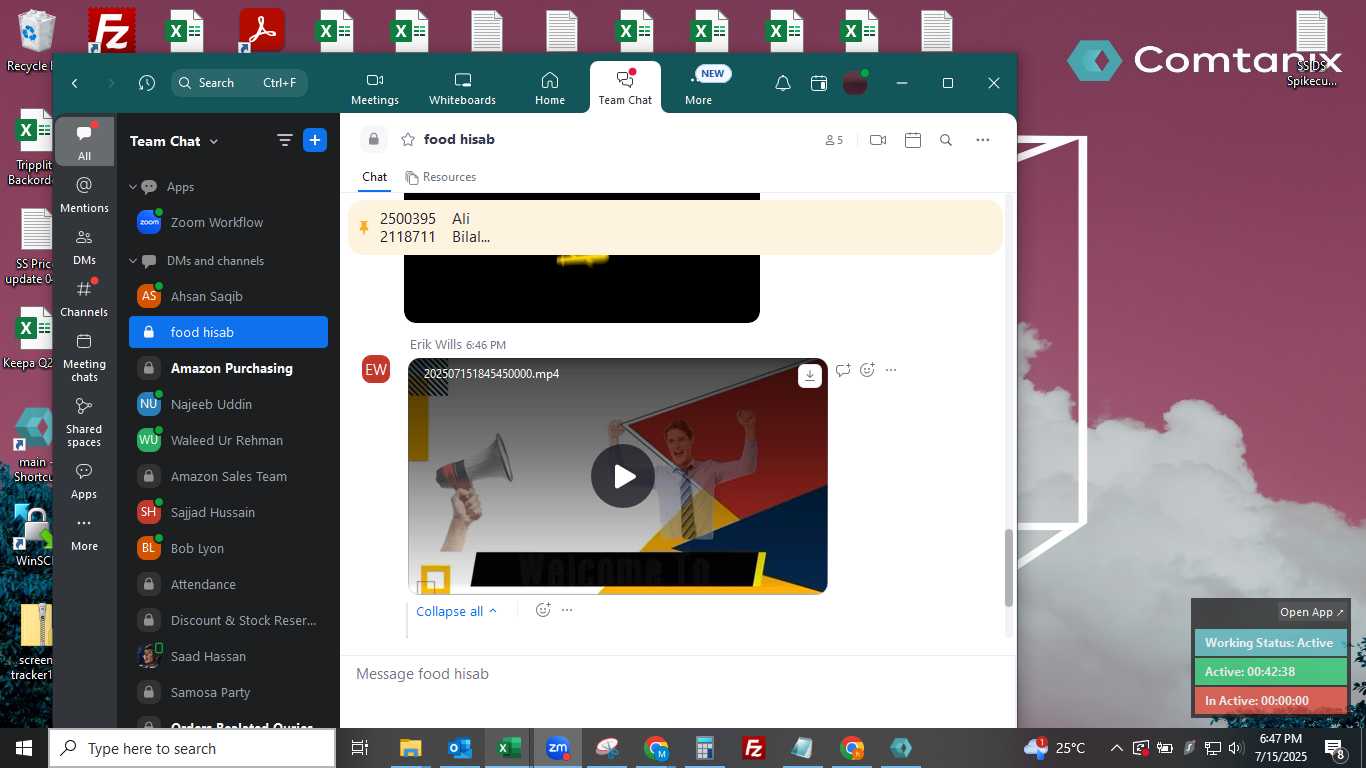
Task: Open Outlook from the taskbar
Action: pos(460,748)
